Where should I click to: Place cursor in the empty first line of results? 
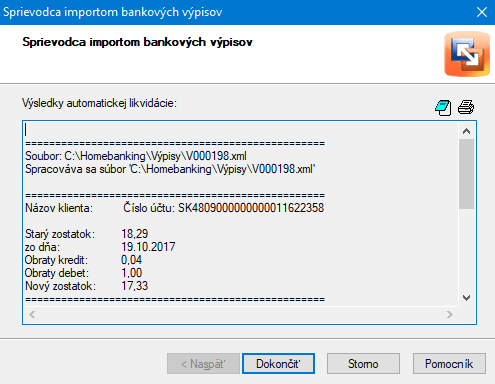click(242, 130)
